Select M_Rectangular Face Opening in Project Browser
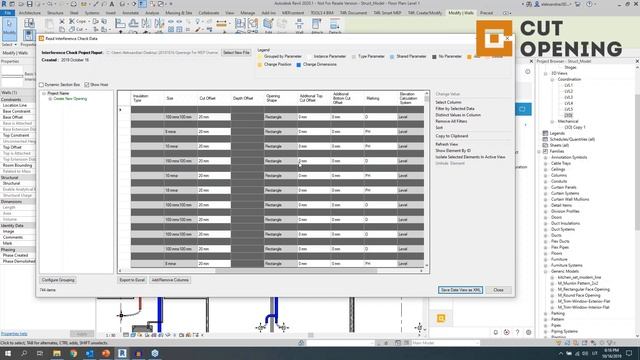This screenshot has height=360, width=640. (x=583, y=289)
